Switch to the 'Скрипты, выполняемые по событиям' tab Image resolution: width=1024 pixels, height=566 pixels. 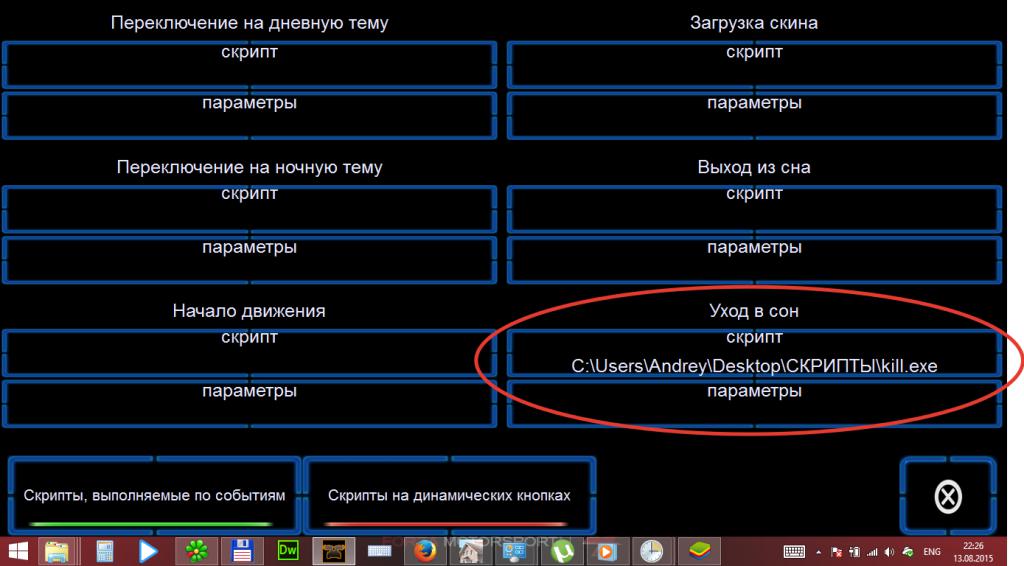click(x=154, y=495)
